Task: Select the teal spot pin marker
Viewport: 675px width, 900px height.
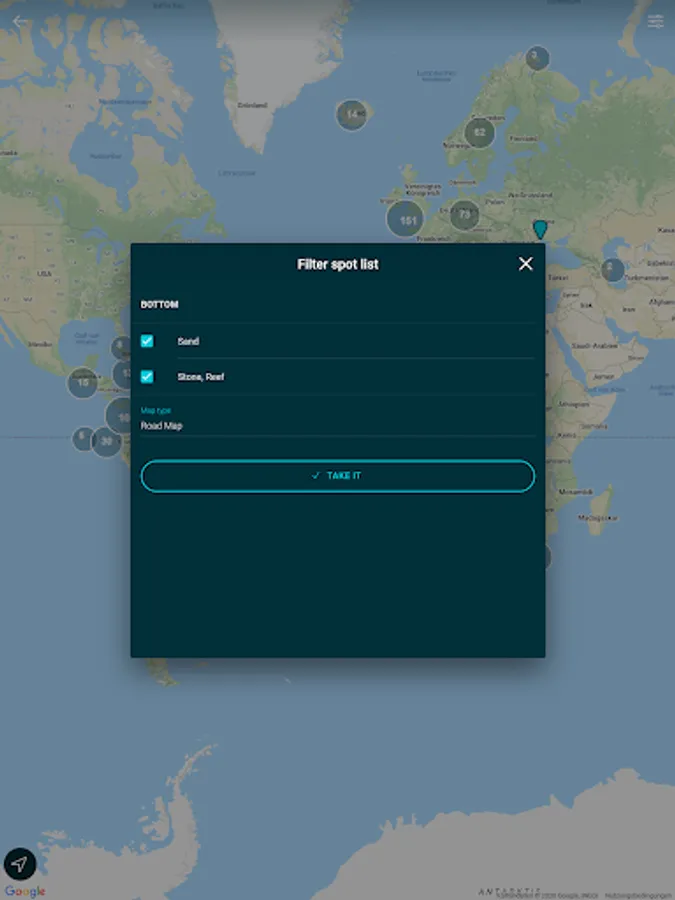Action: tap(540, 229)
